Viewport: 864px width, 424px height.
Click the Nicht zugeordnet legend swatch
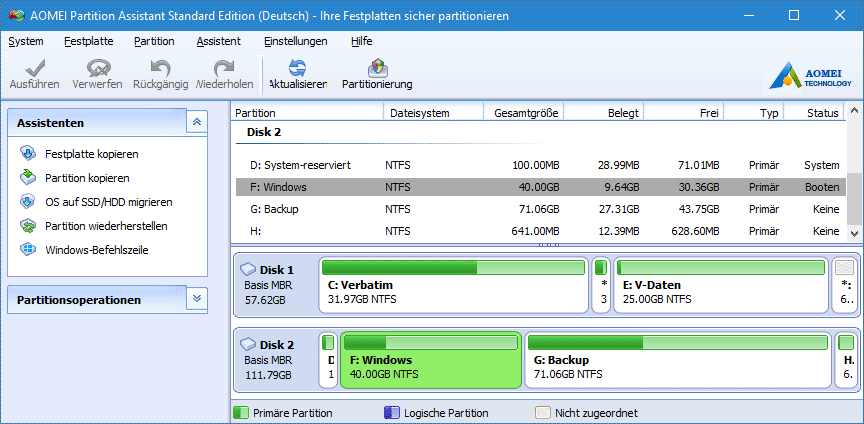pyautogui.click(x=542, y=412)
